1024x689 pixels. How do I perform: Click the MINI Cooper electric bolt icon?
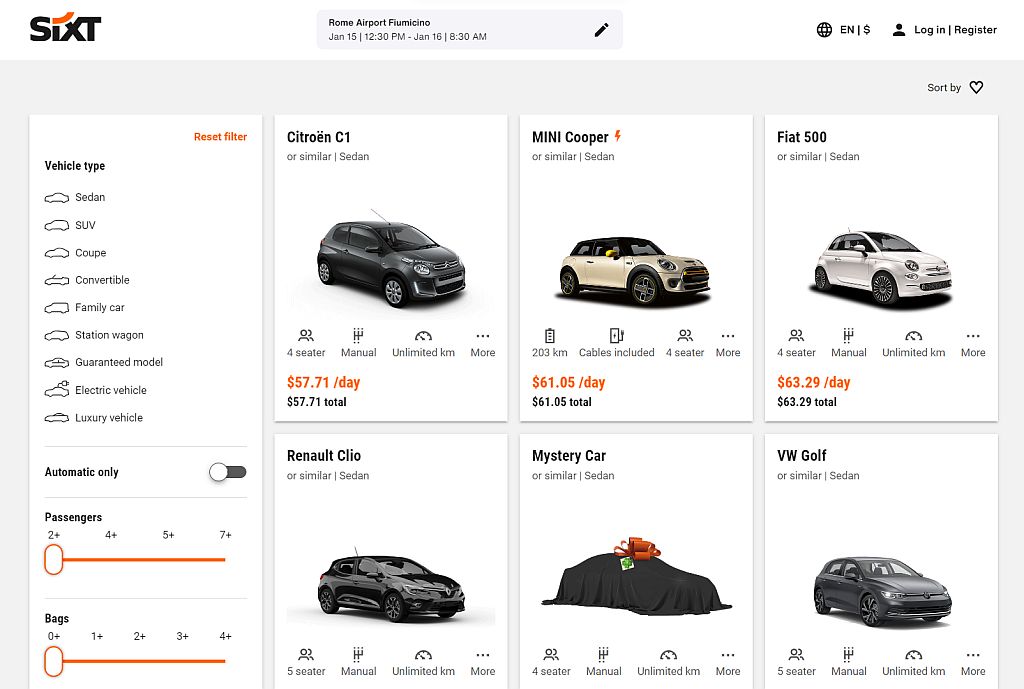(617, 136)
